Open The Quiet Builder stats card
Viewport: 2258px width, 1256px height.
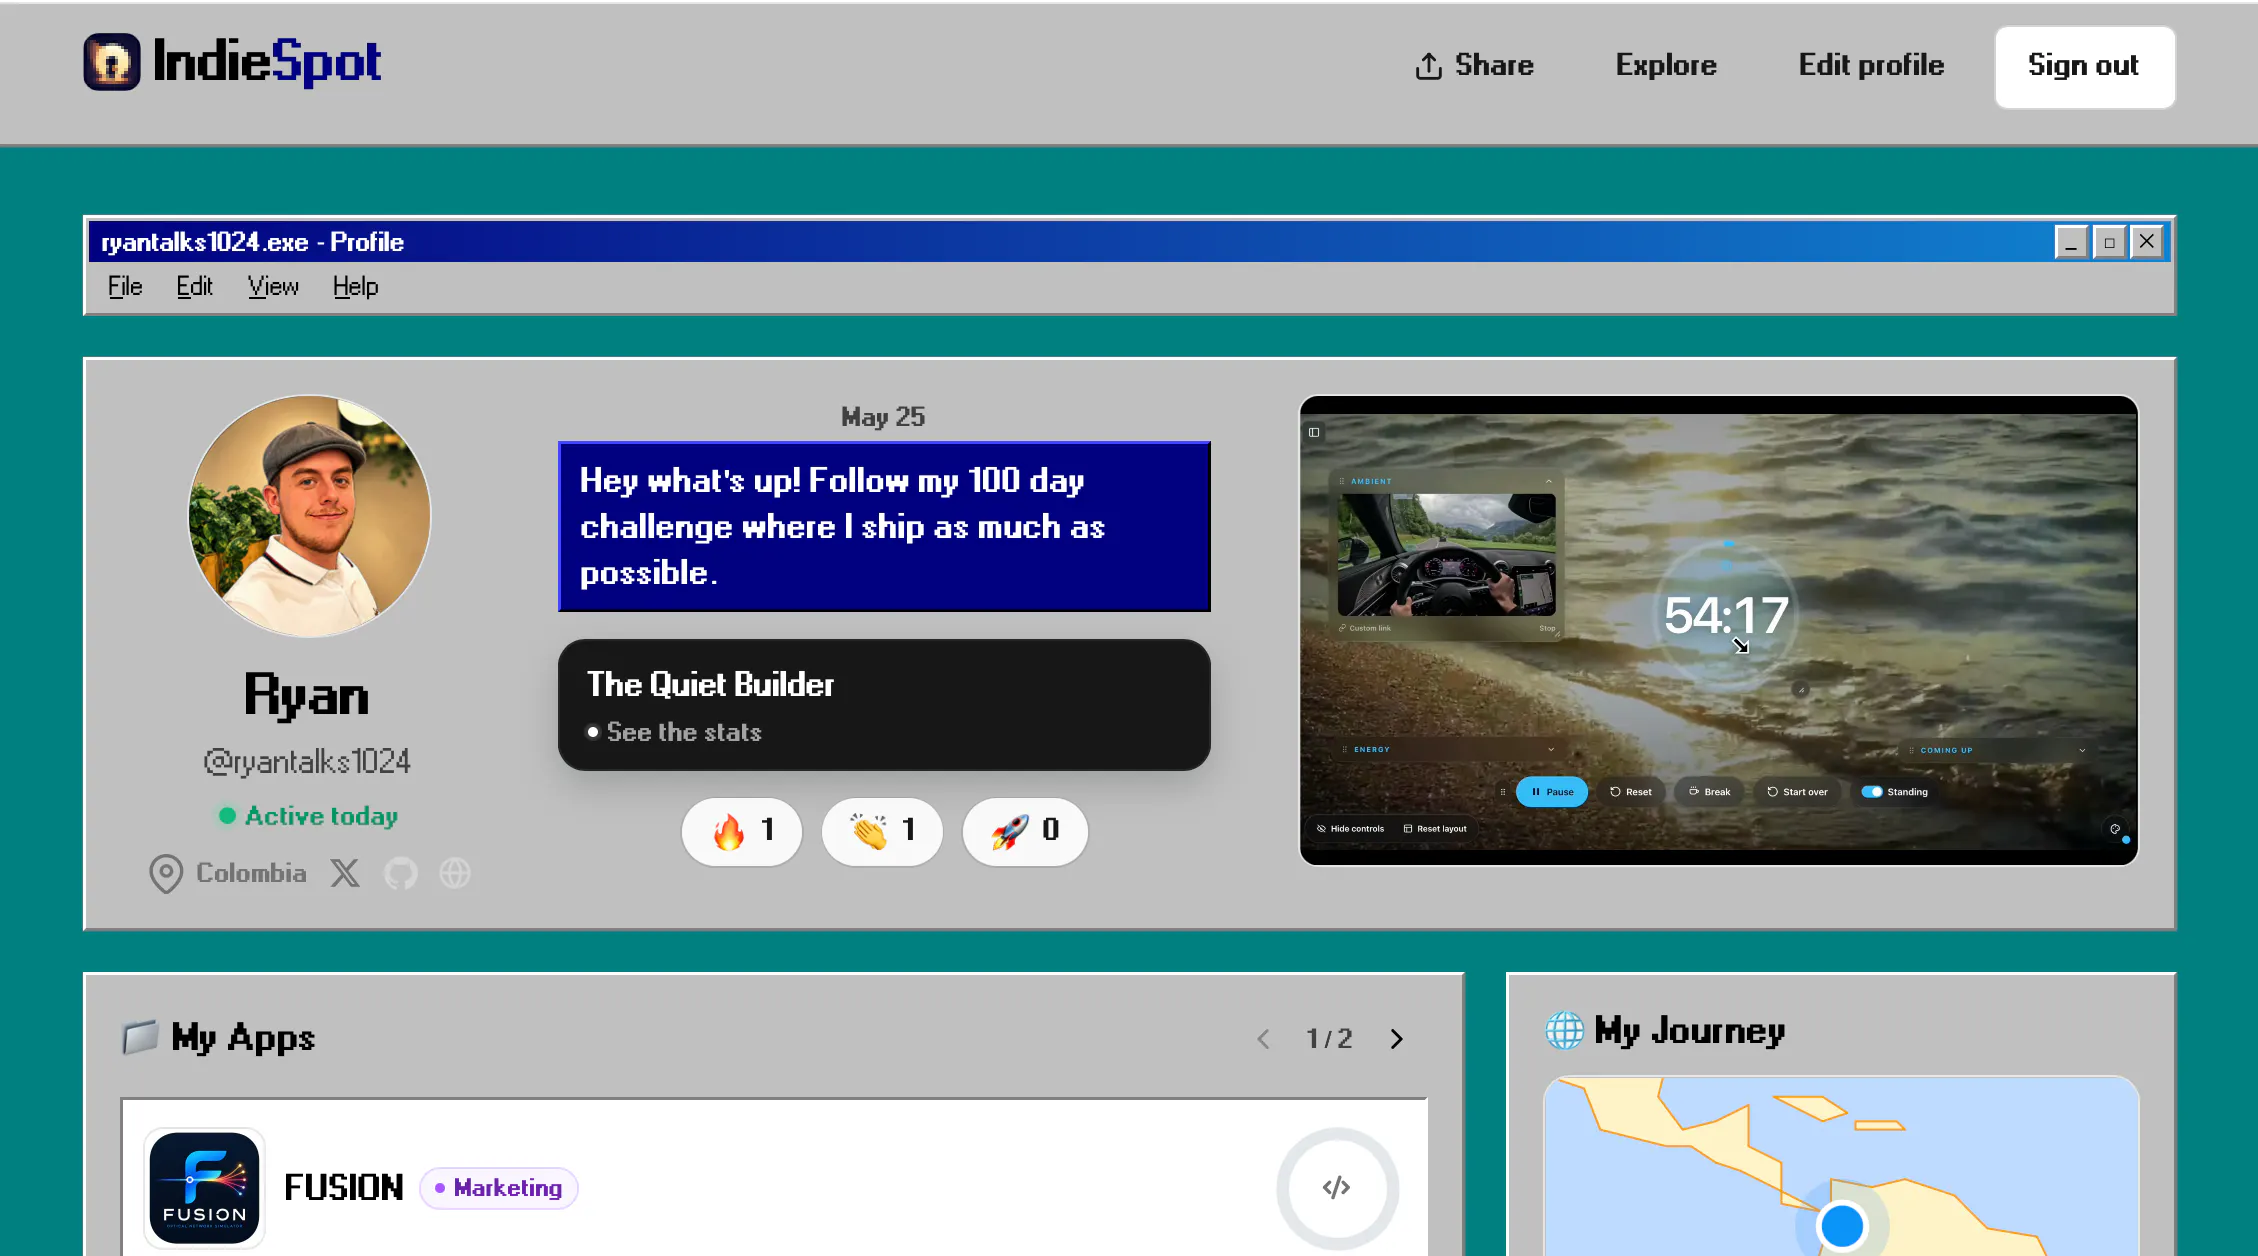884,705
